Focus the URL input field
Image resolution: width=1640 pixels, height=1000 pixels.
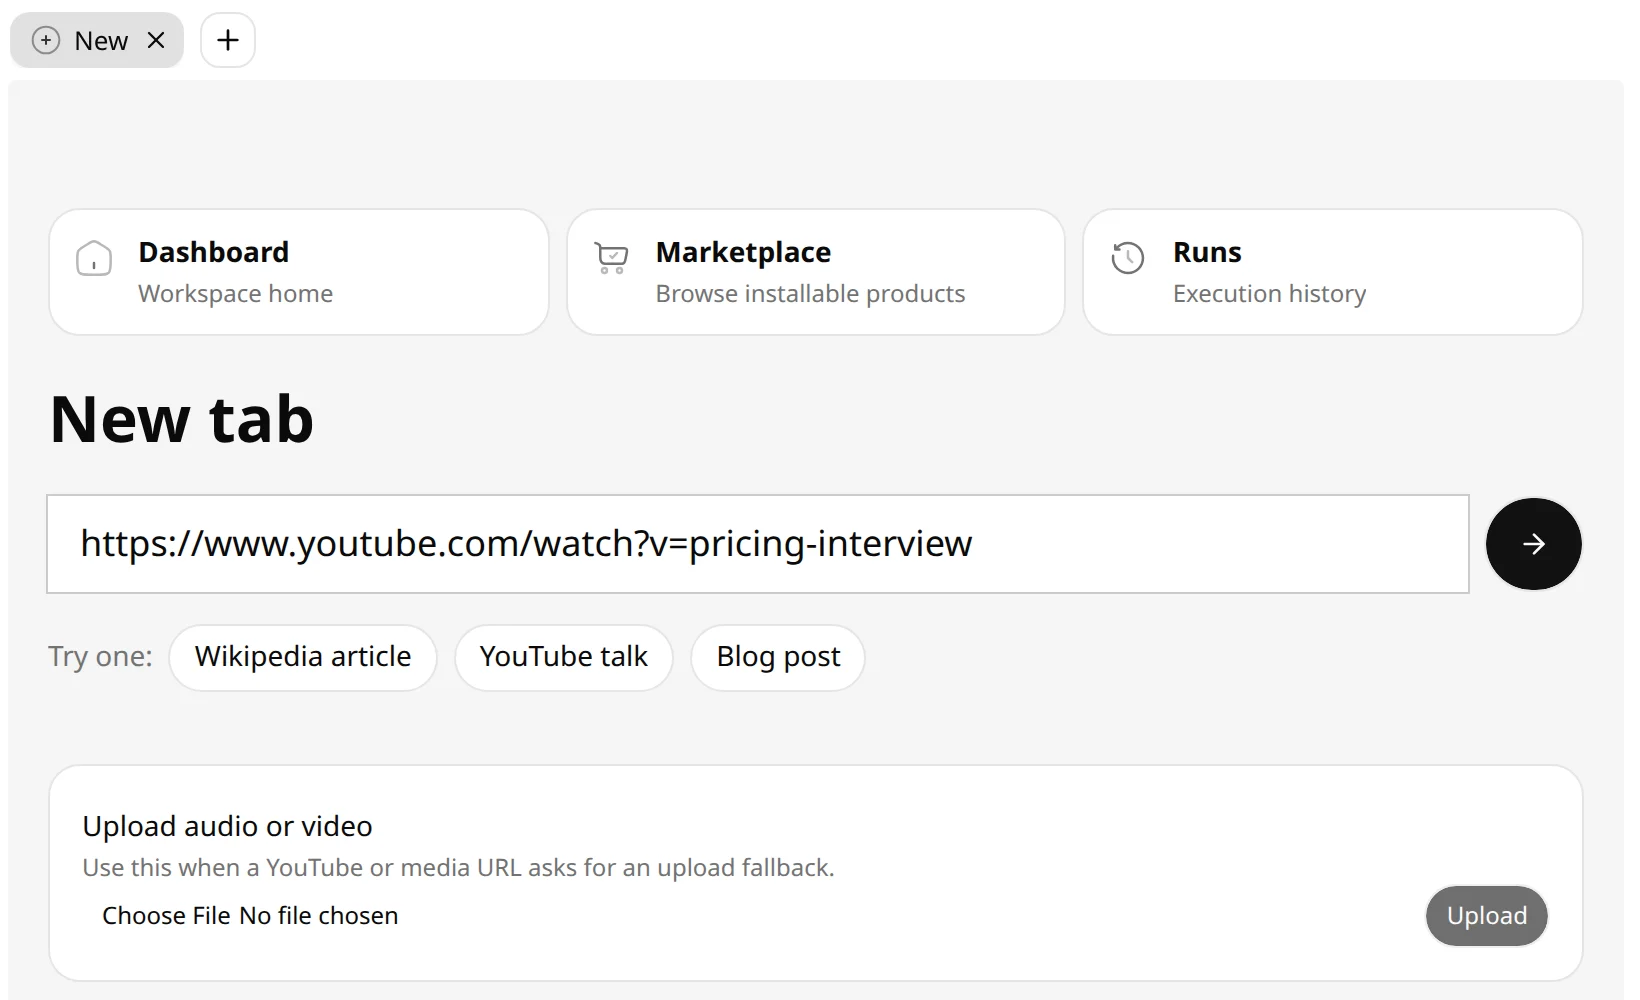tap(758, 544)
